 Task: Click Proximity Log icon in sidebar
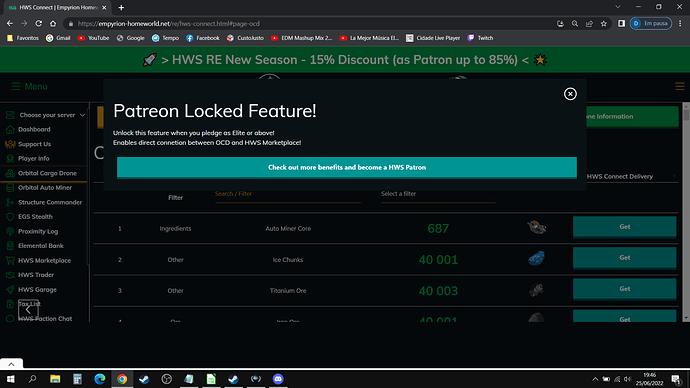click(10, 231)
